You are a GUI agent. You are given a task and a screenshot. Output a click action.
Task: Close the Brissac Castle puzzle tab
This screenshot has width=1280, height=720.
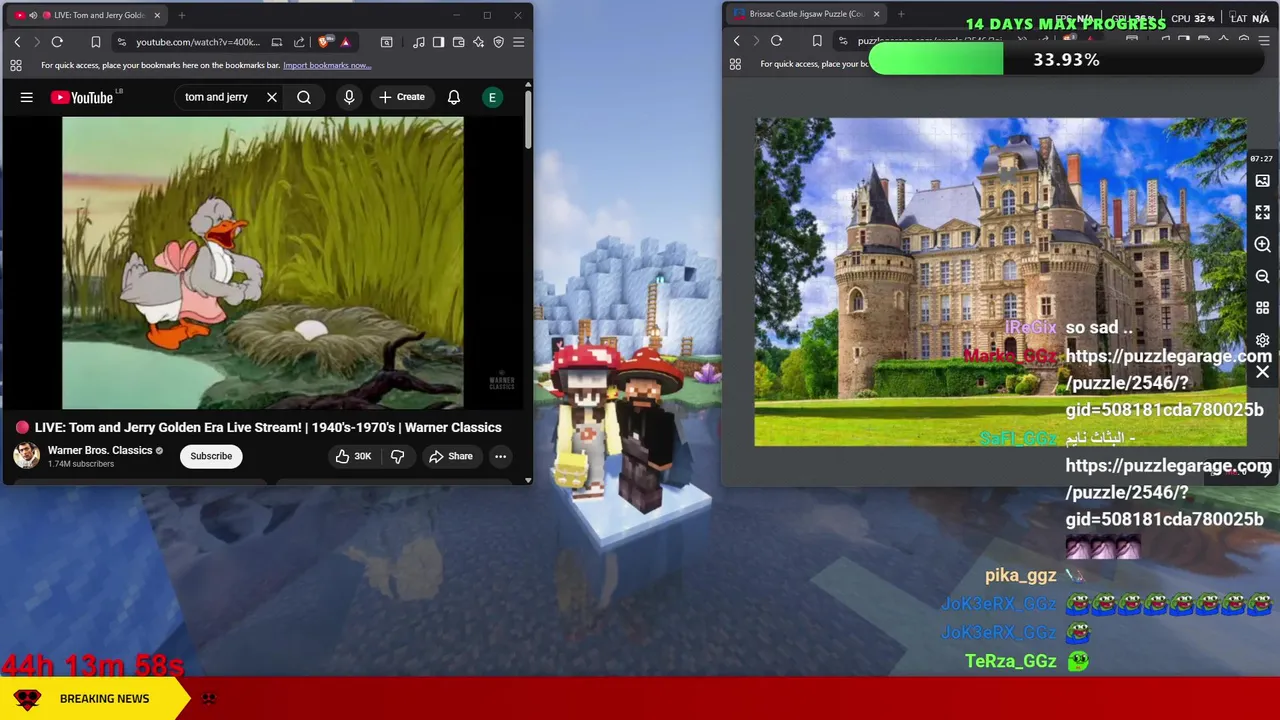[876, 14]
